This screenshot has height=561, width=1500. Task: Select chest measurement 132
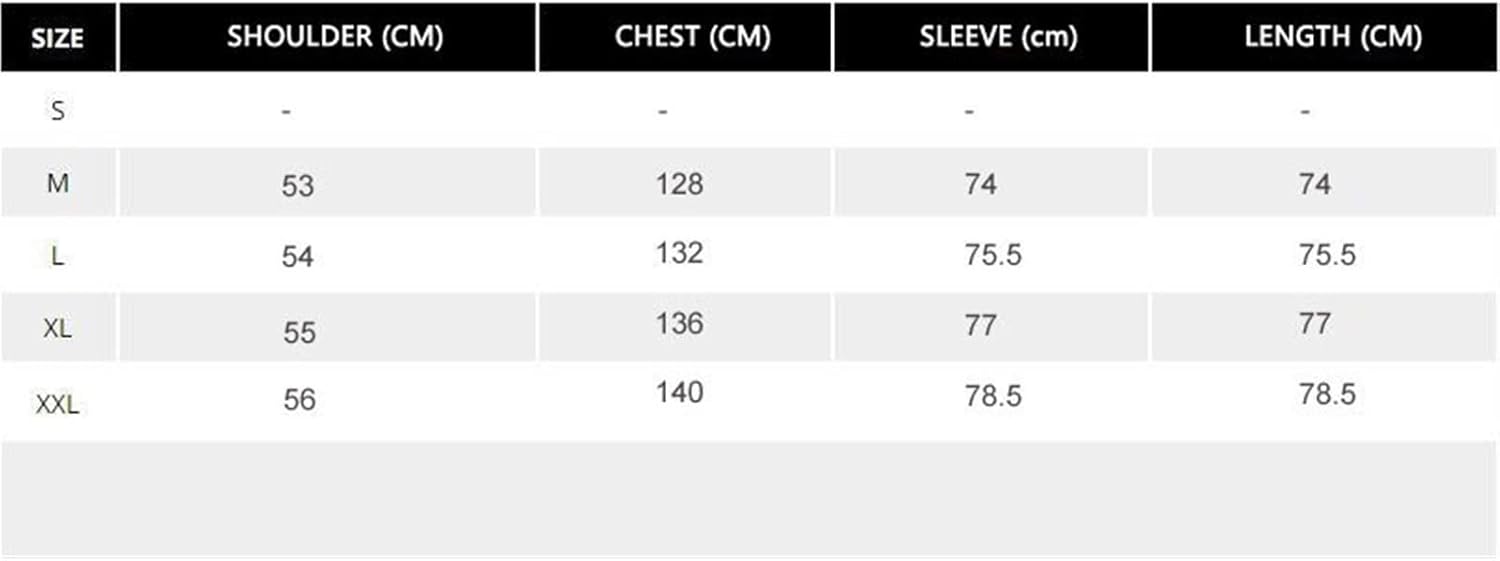coord(680,253)
